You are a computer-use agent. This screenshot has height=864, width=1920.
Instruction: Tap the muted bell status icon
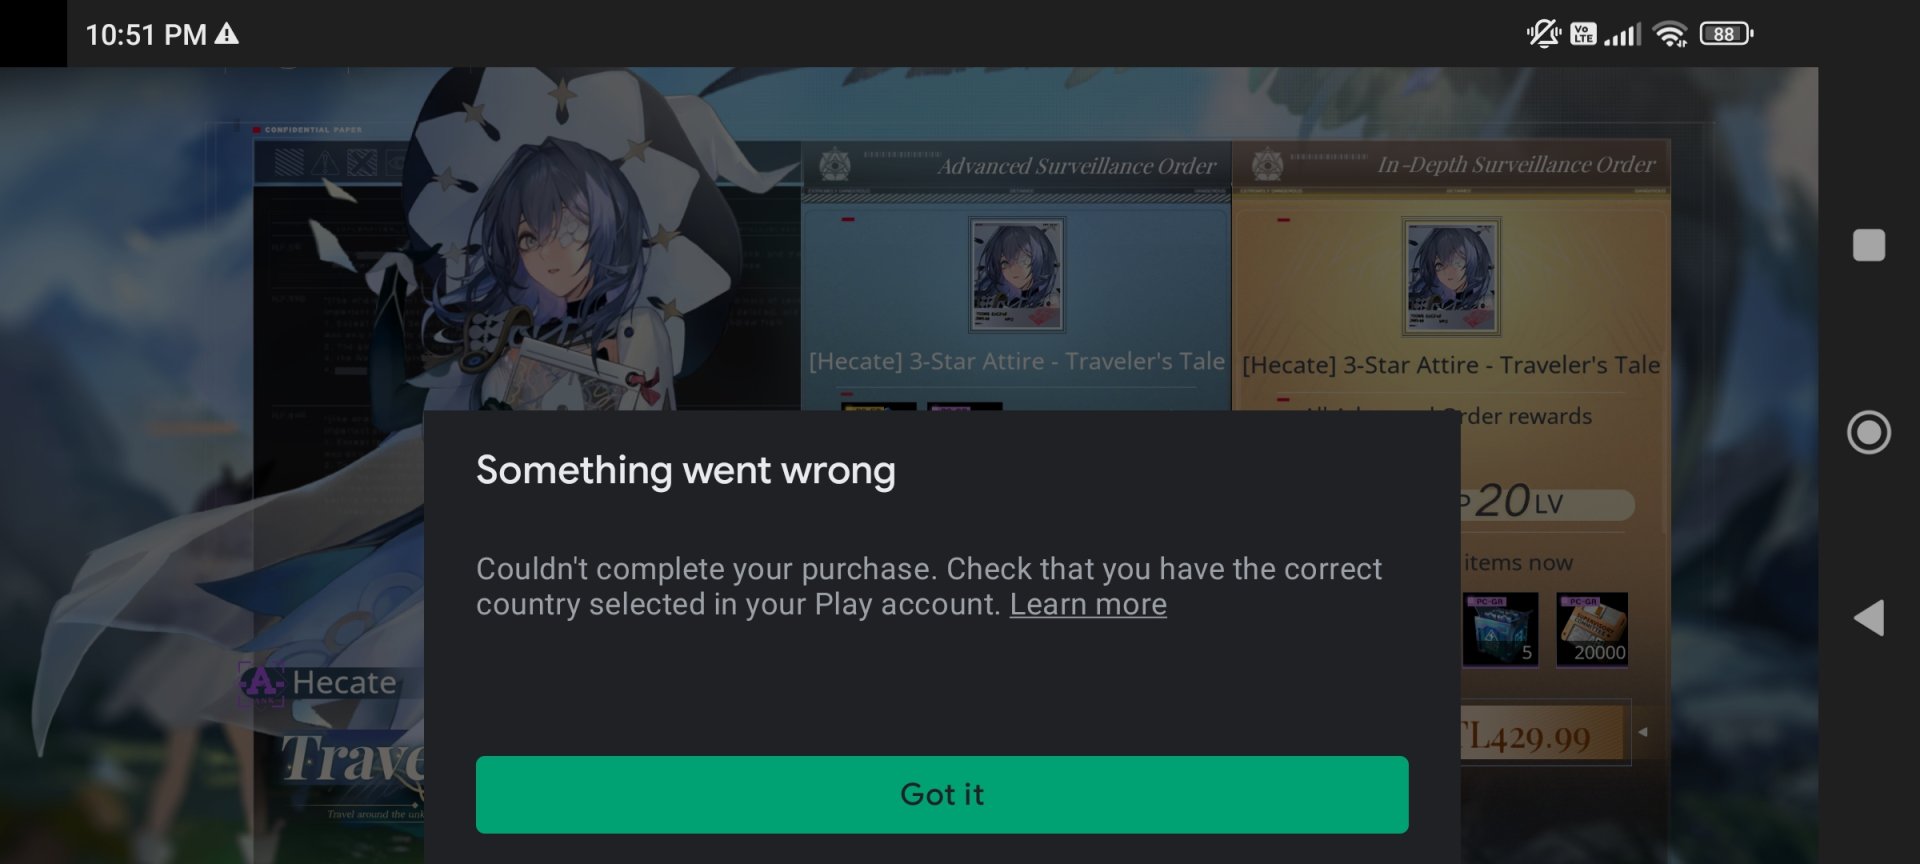(x=1543, y=34)
